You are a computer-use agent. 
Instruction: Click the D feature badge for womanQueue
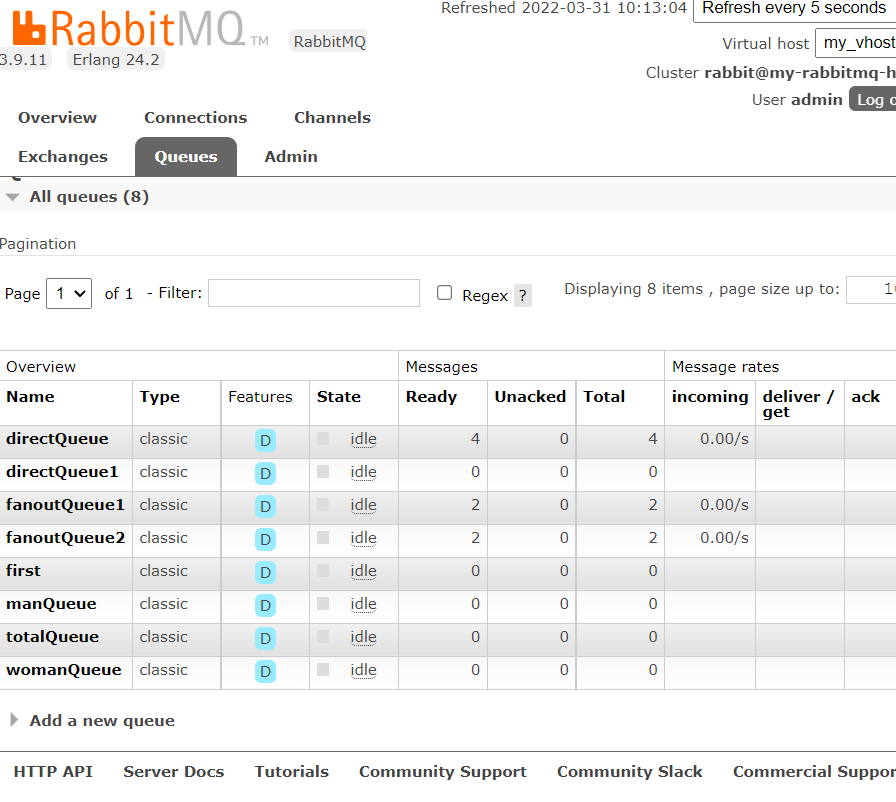point(265,672)
